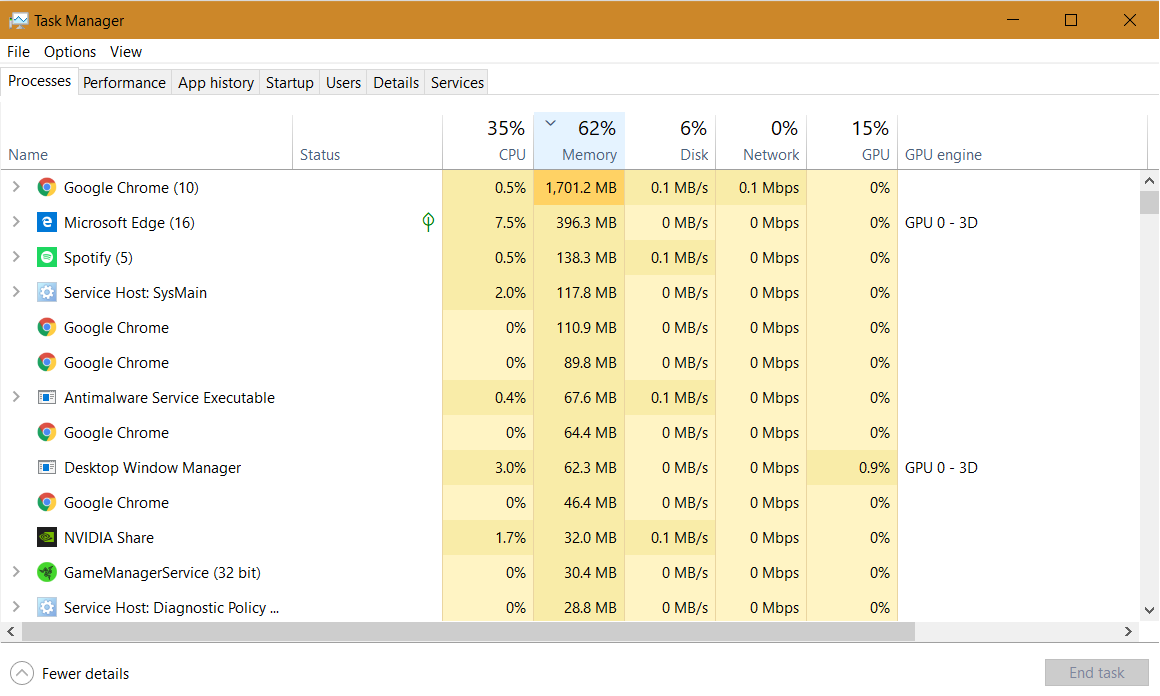1160x696 pixels.
Task: Expand GameManagerService (32 bit) group
Action: (16, 572)
